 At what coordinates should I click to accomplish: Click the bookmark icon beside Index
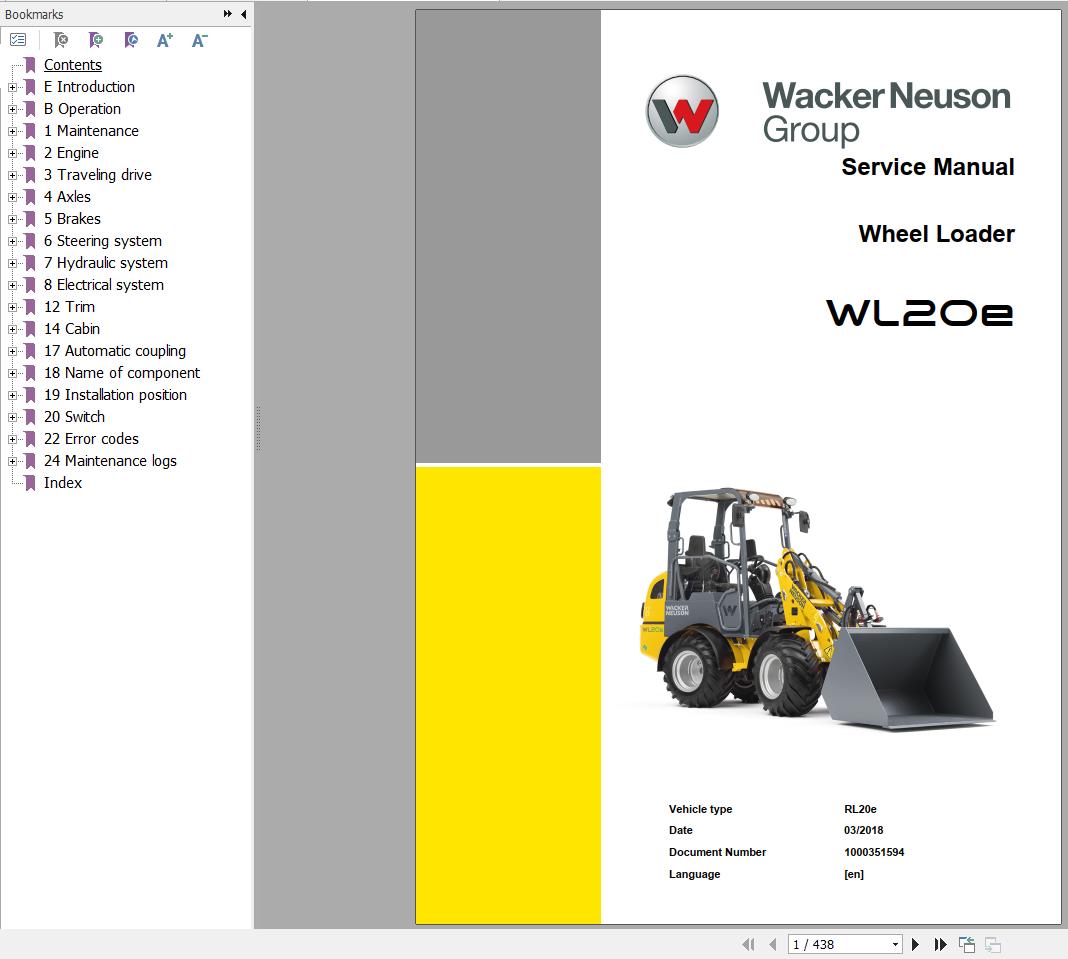[x=30, y=483]
